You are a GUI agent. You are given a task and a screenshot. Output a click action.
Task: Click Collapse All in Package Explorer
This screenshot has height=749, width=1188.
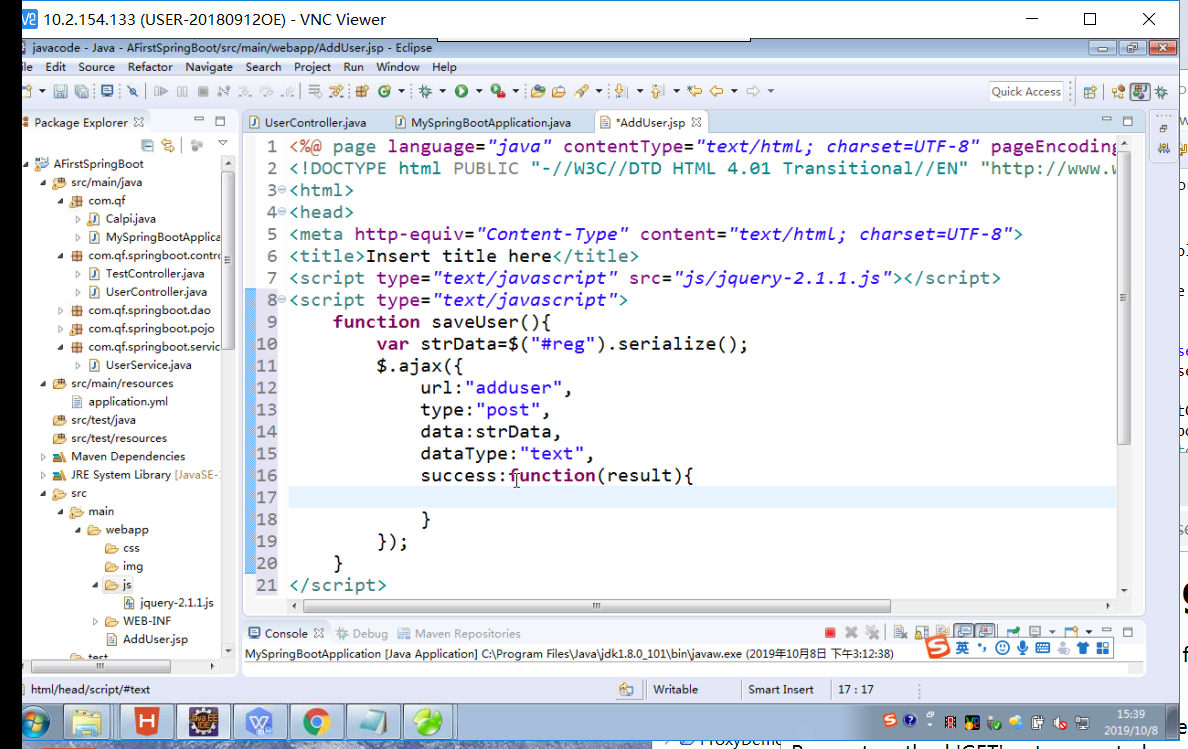tap(148, 145)
